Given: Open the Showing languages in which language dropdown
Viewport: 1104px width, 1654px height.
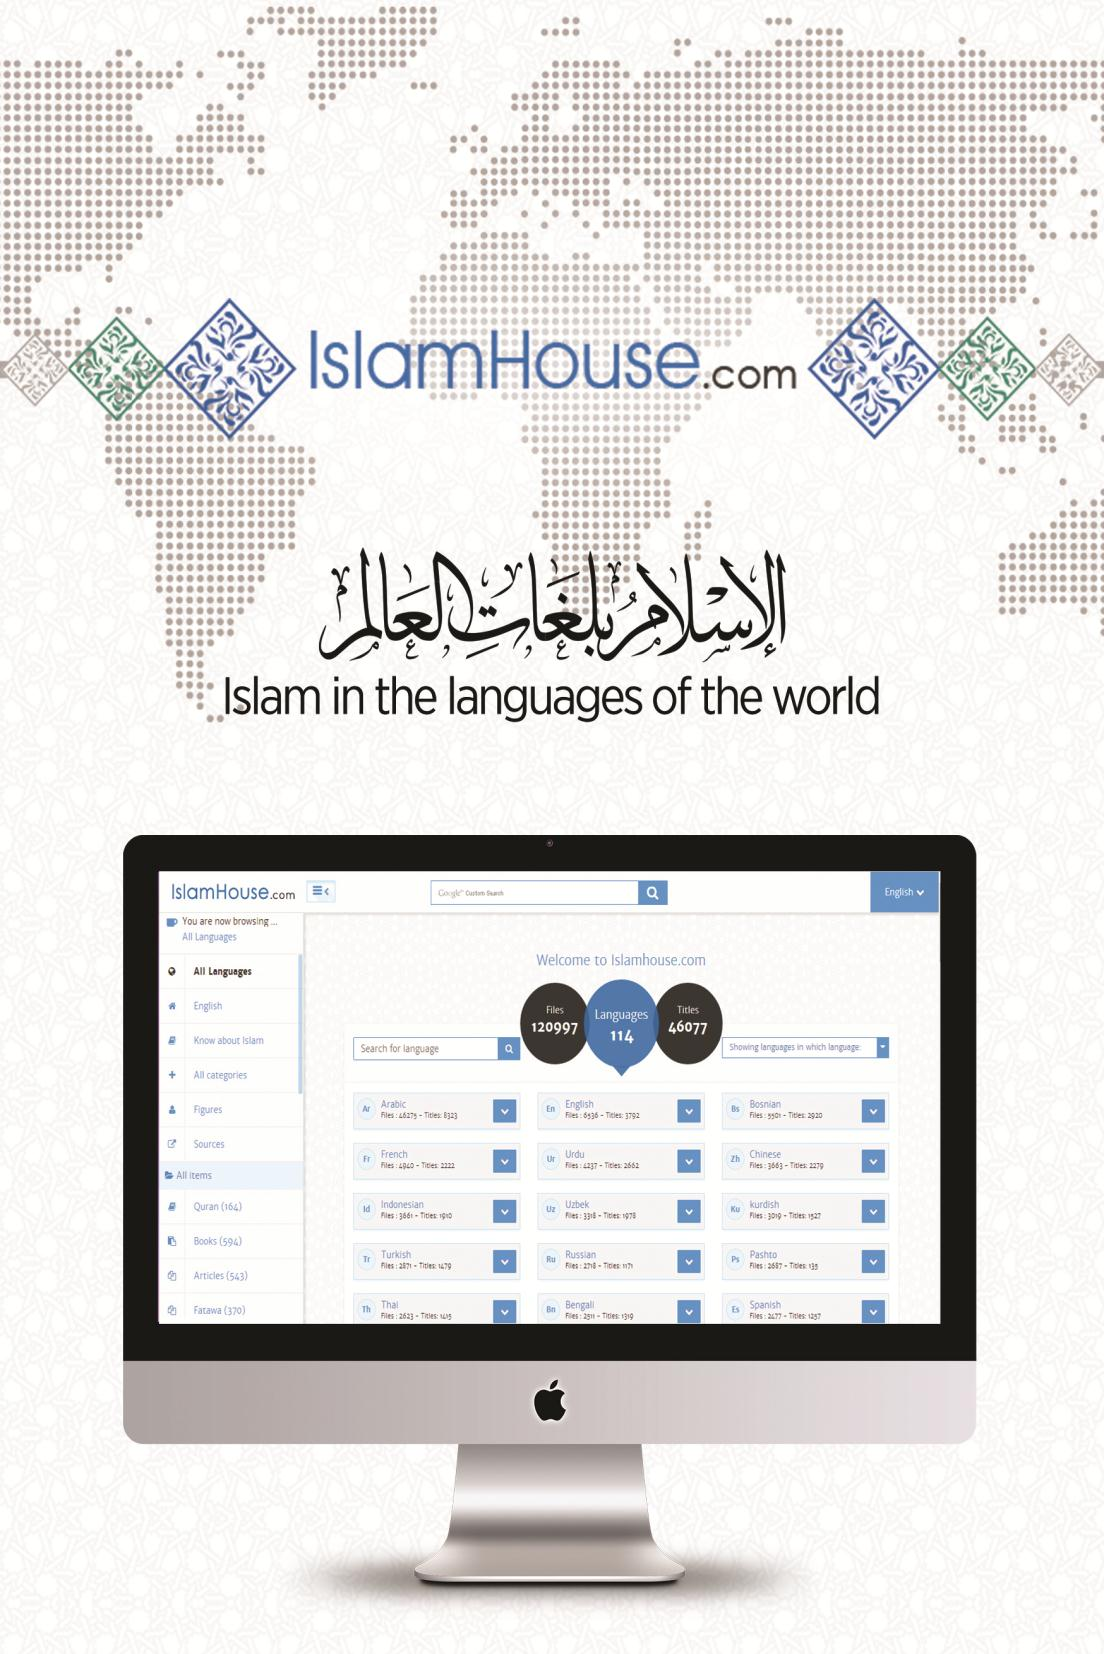Looking at the screenshot, I should [x=805, y=1047].
